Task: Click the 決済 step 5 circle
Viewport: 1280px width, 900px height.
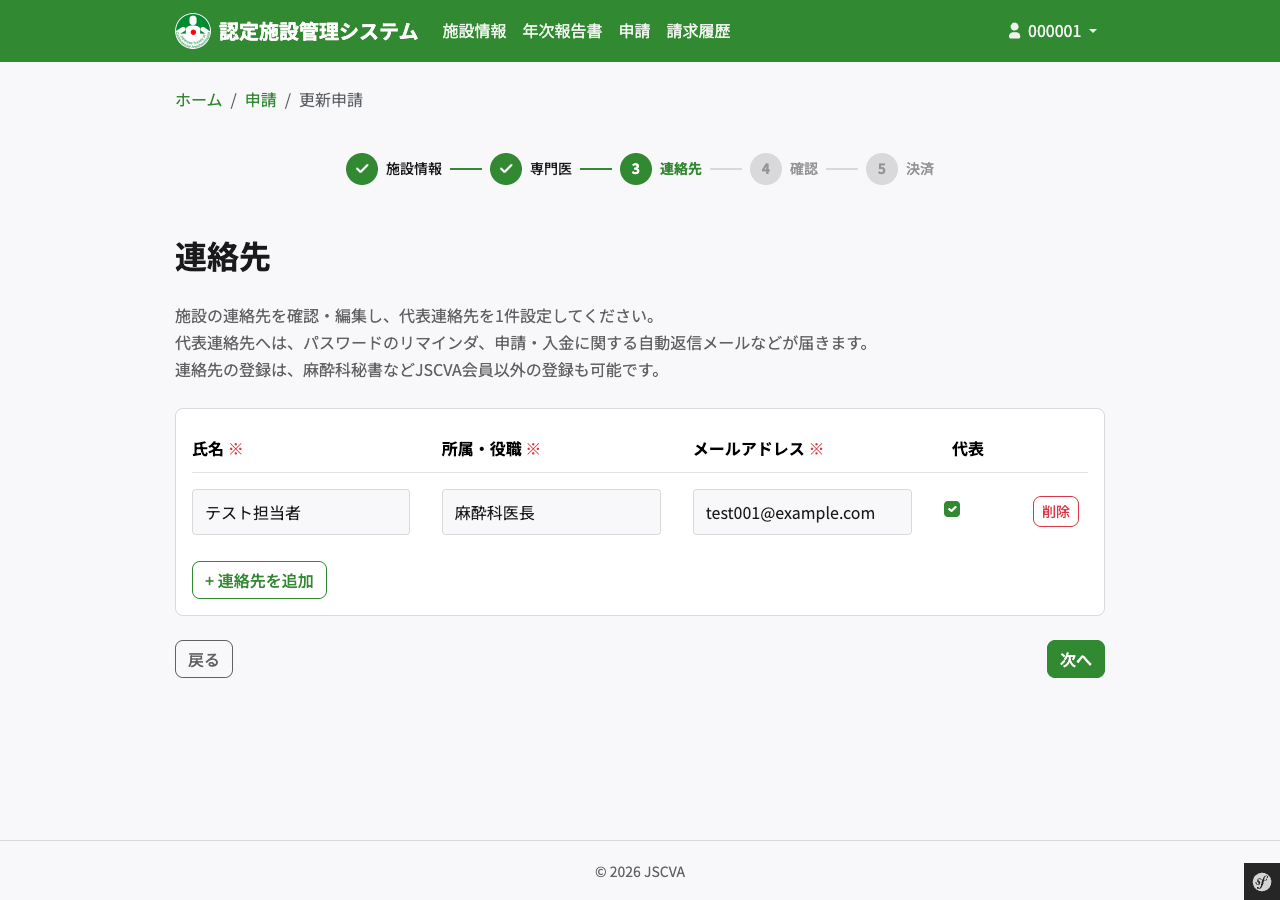Action: coord(881,168)
